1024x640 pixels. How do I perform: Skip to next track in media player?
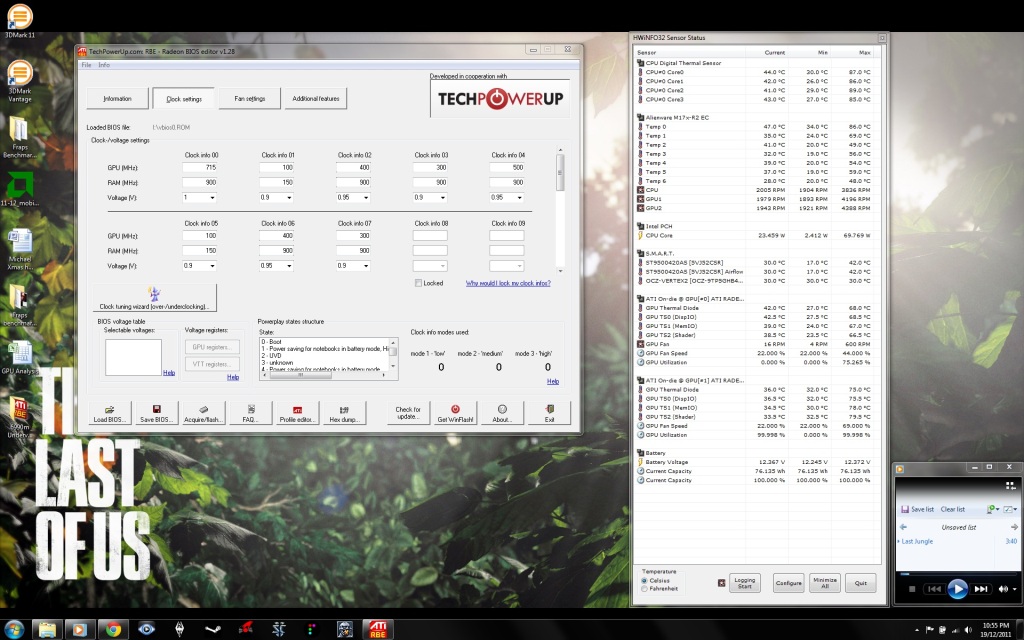tap(981, 589)
